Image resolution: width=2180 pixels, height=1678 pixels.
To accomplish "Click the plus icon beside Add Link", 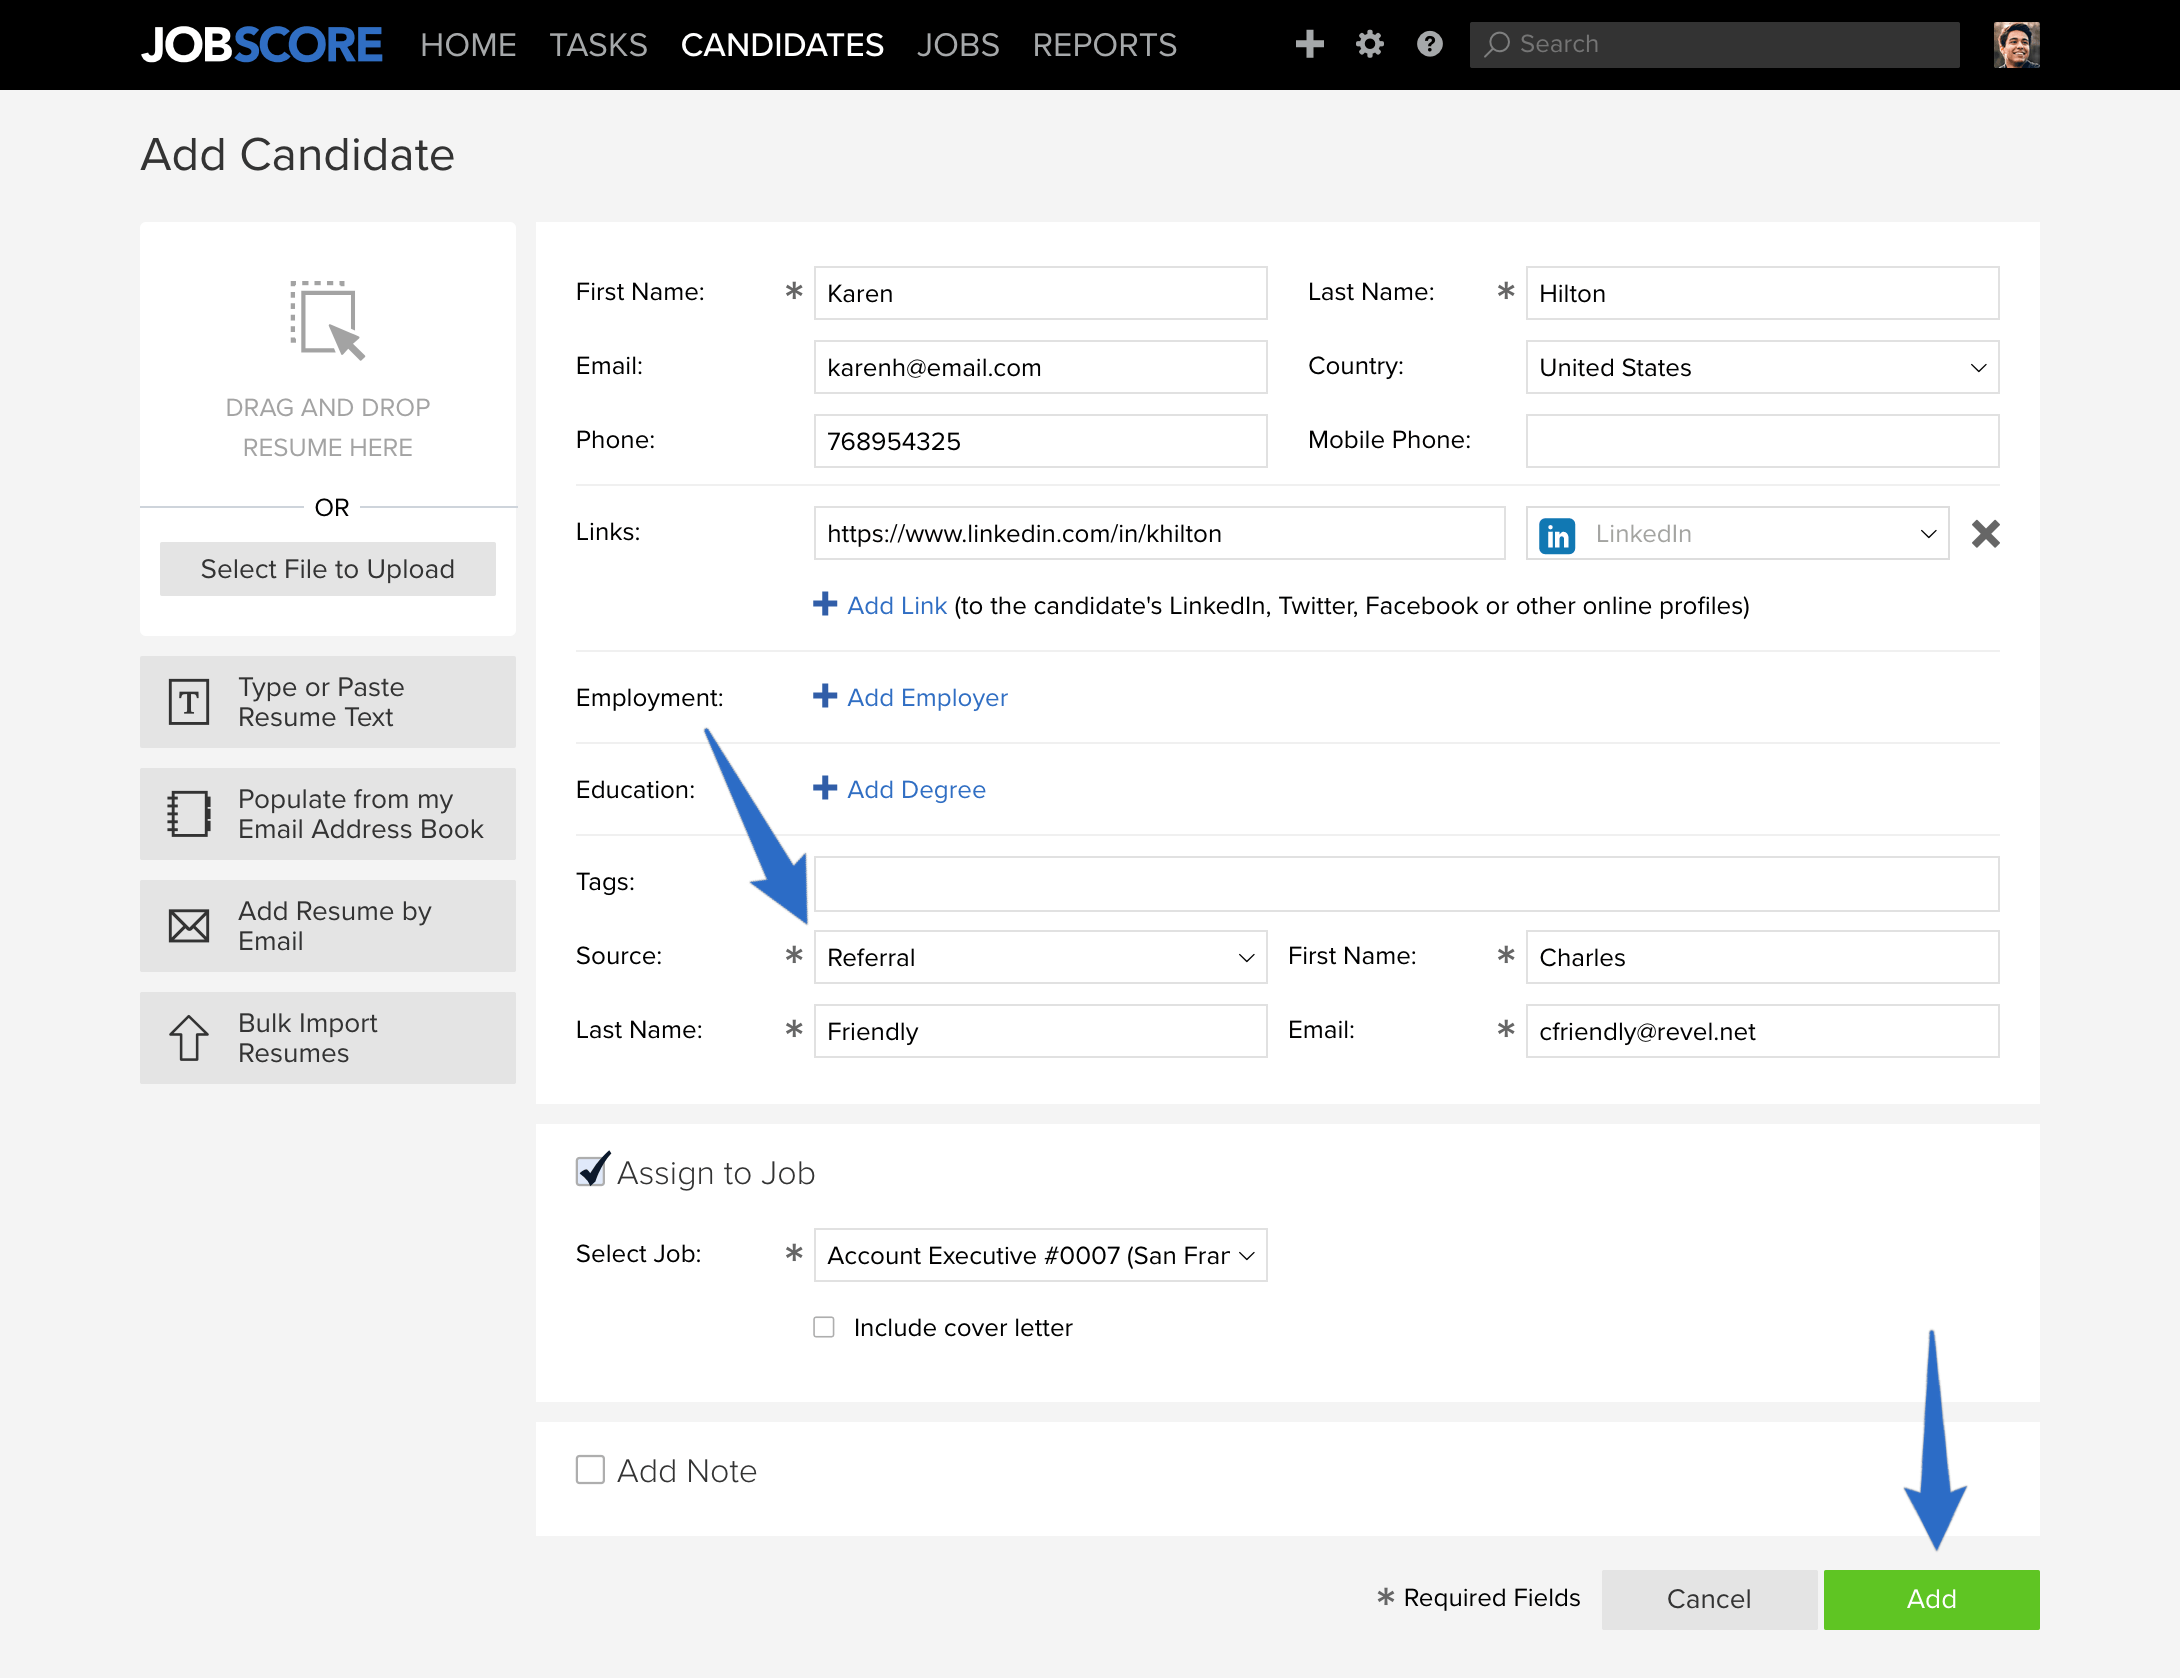I will pyautogui.click(x=825, y=604).
